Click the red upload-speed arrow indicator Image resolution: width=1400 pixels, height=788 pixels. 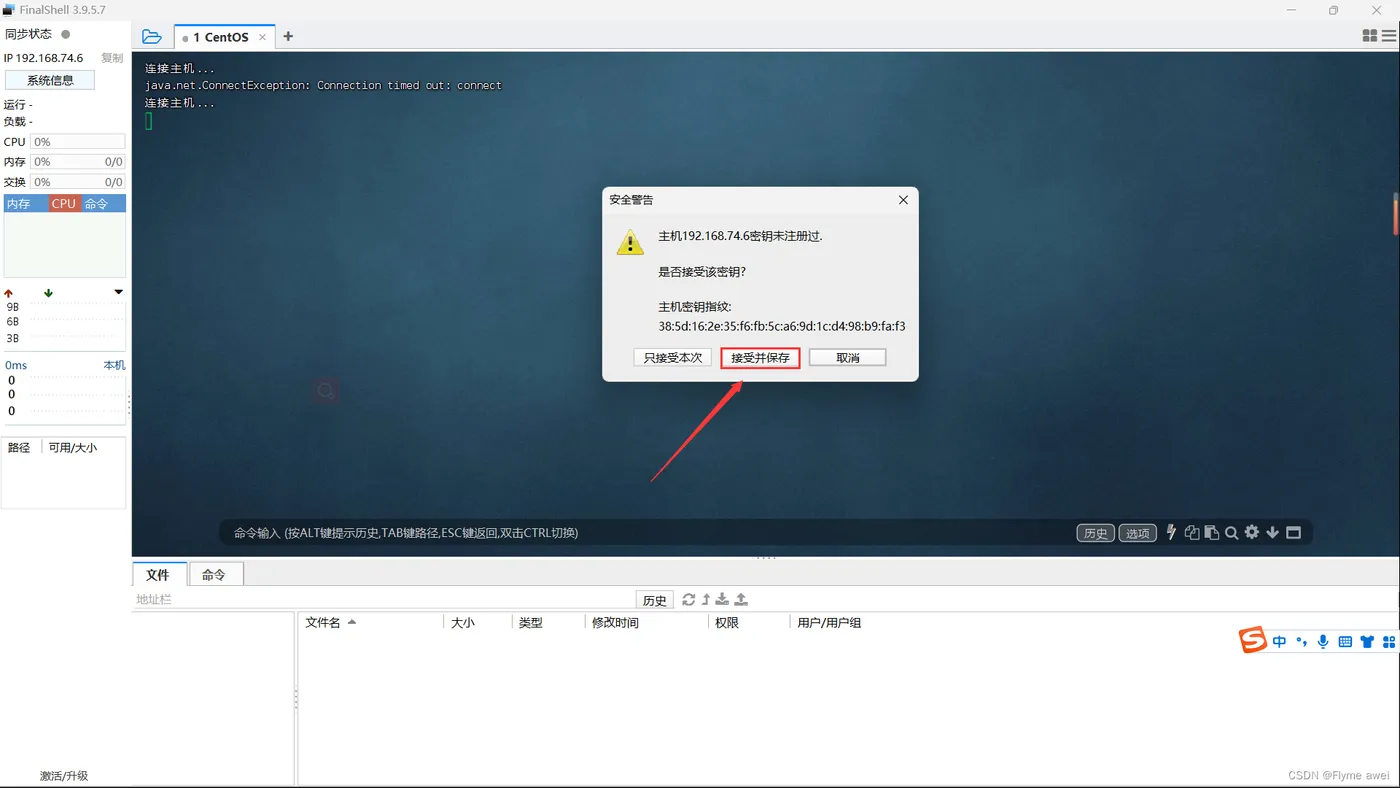(9, 293)
